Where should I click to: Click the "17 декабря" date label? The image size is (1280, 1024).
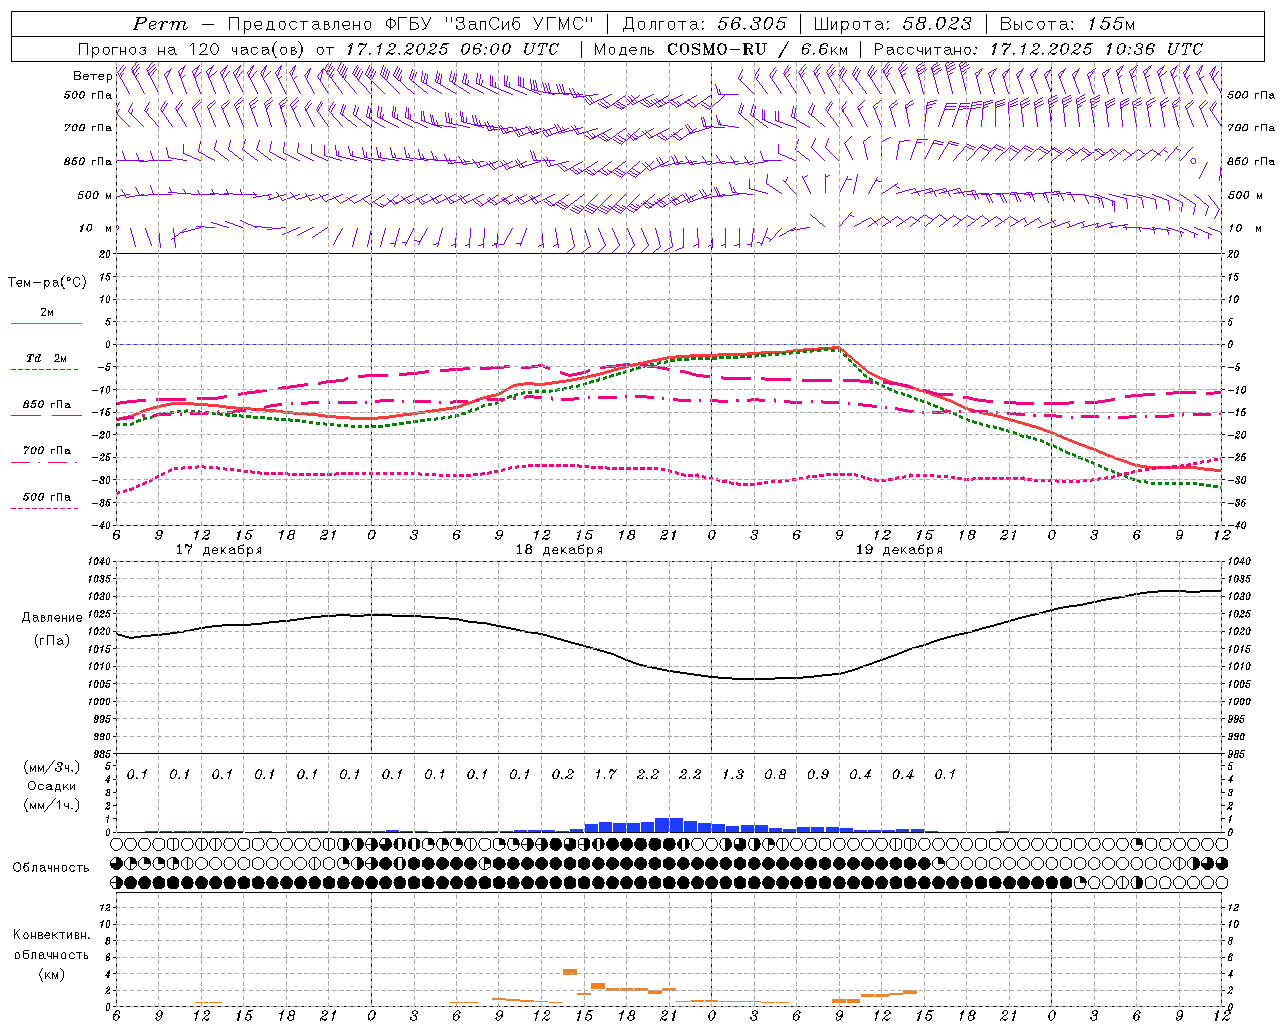coord(219,550)
